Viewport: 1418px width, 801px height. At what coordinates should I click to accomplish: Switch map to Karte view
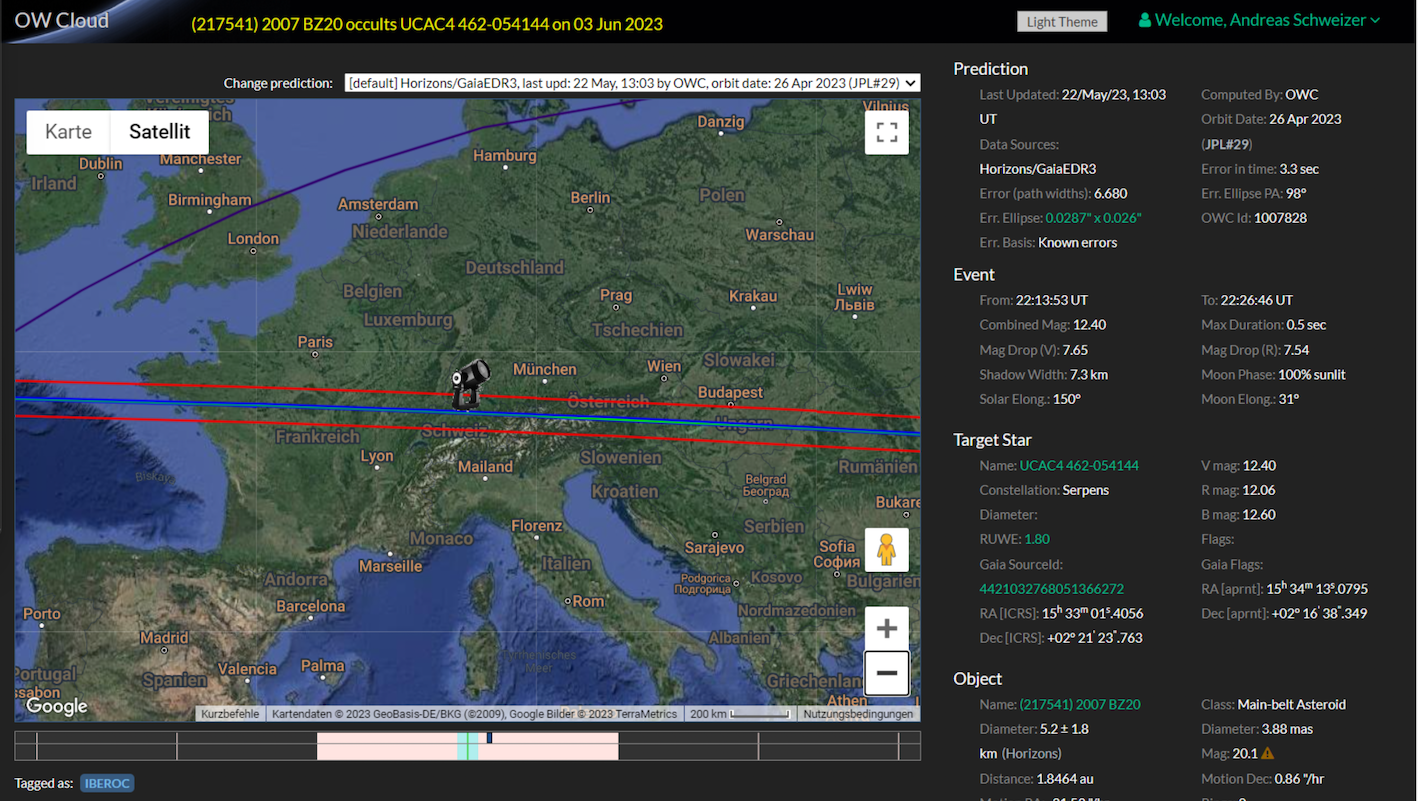(68, 132)
